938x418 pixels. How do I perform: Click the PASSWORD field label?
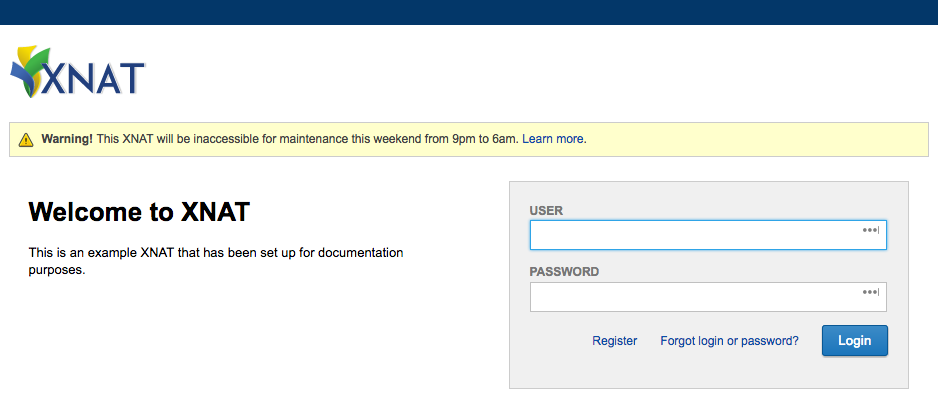(x=564, y=272)
